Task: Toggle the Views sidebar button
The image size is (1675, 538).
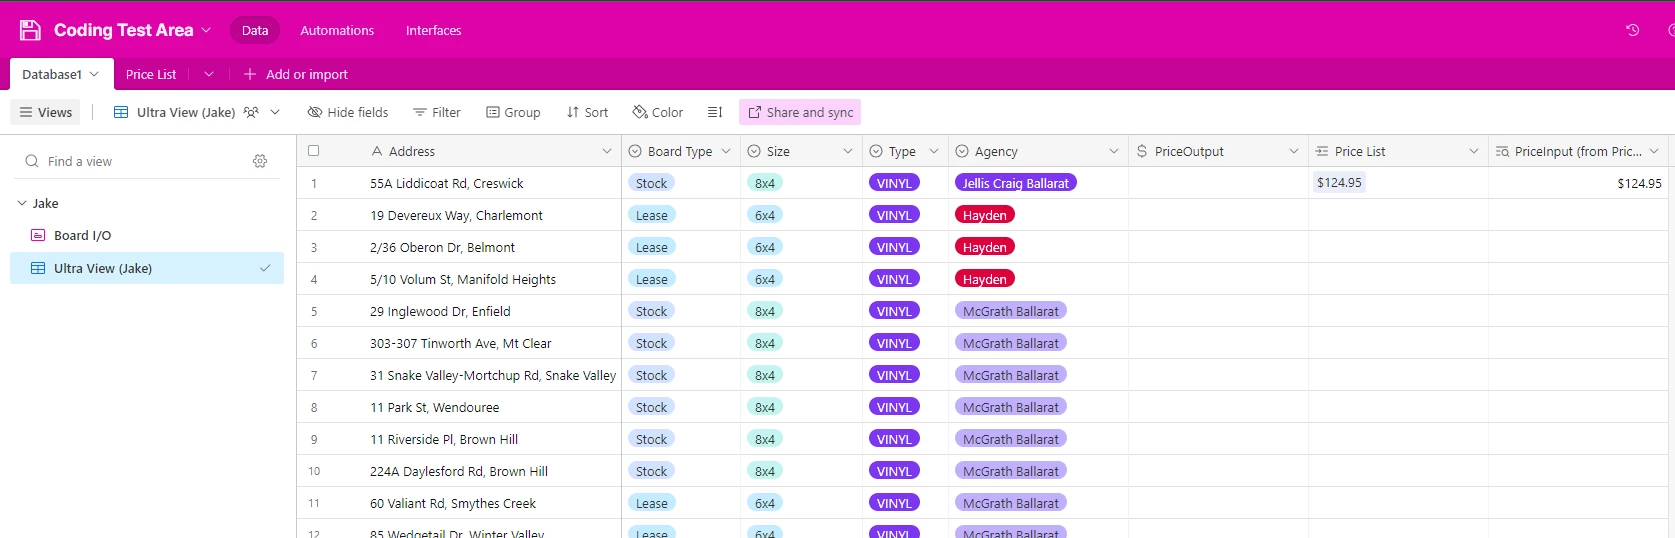Action: coord(46,112)
